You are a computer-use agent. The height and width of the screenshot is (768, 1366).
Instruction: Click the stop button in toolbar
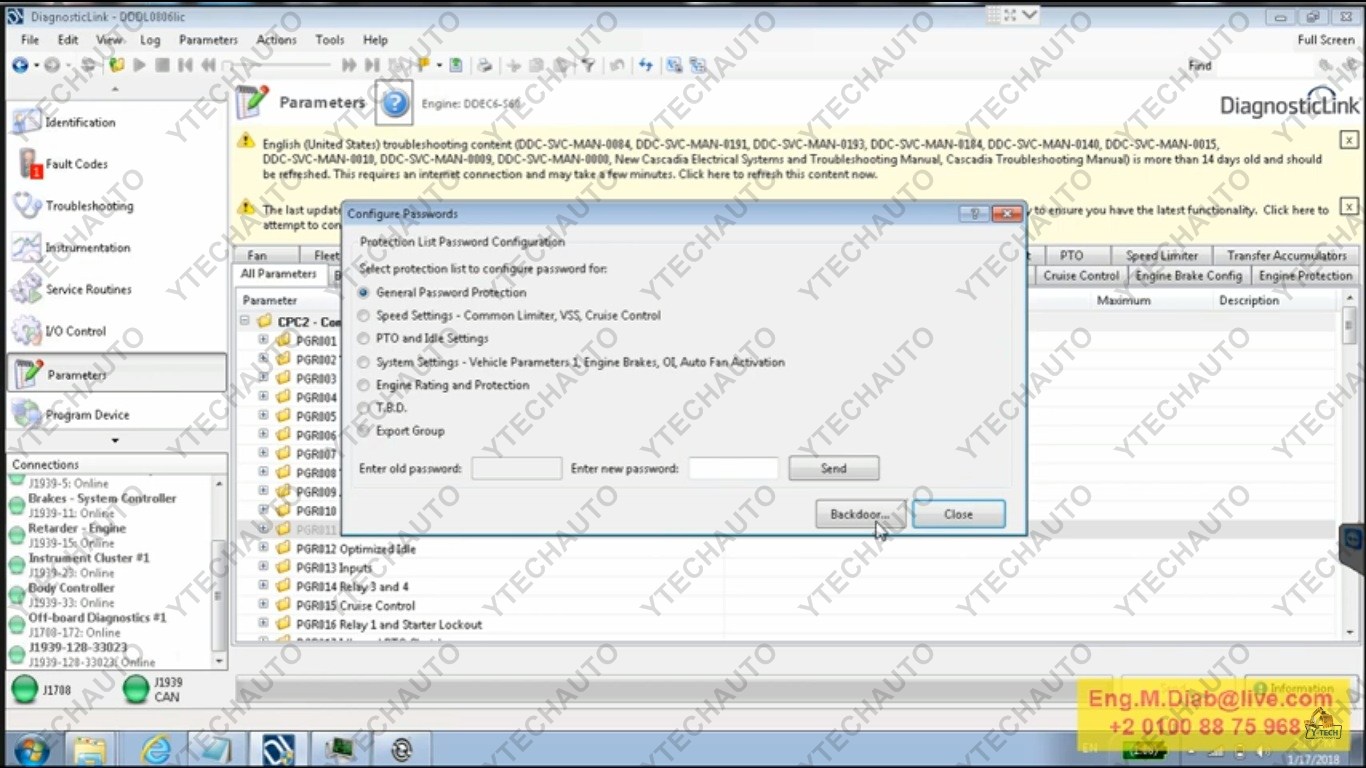[x=162, y=65]
